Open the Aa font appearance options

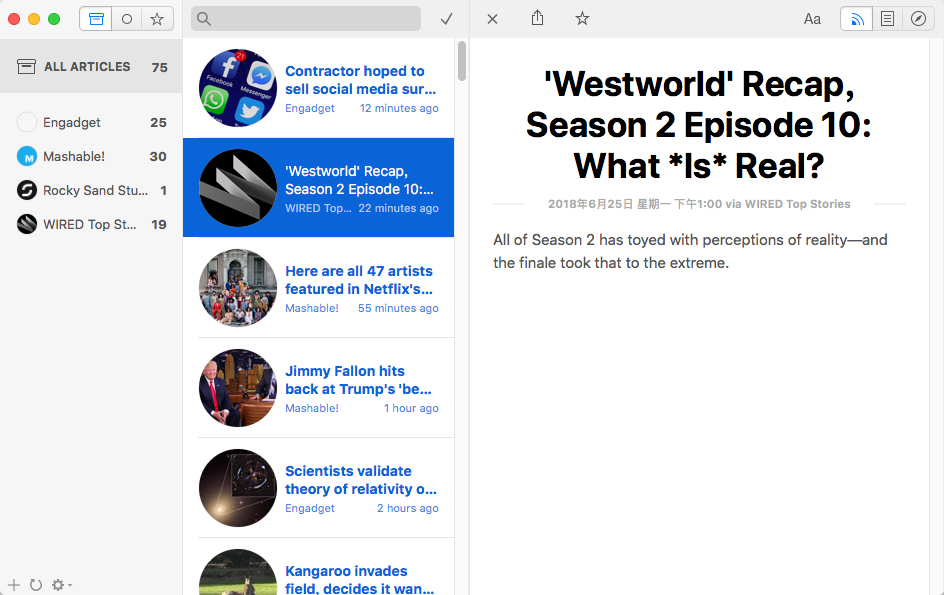point(812,19)
